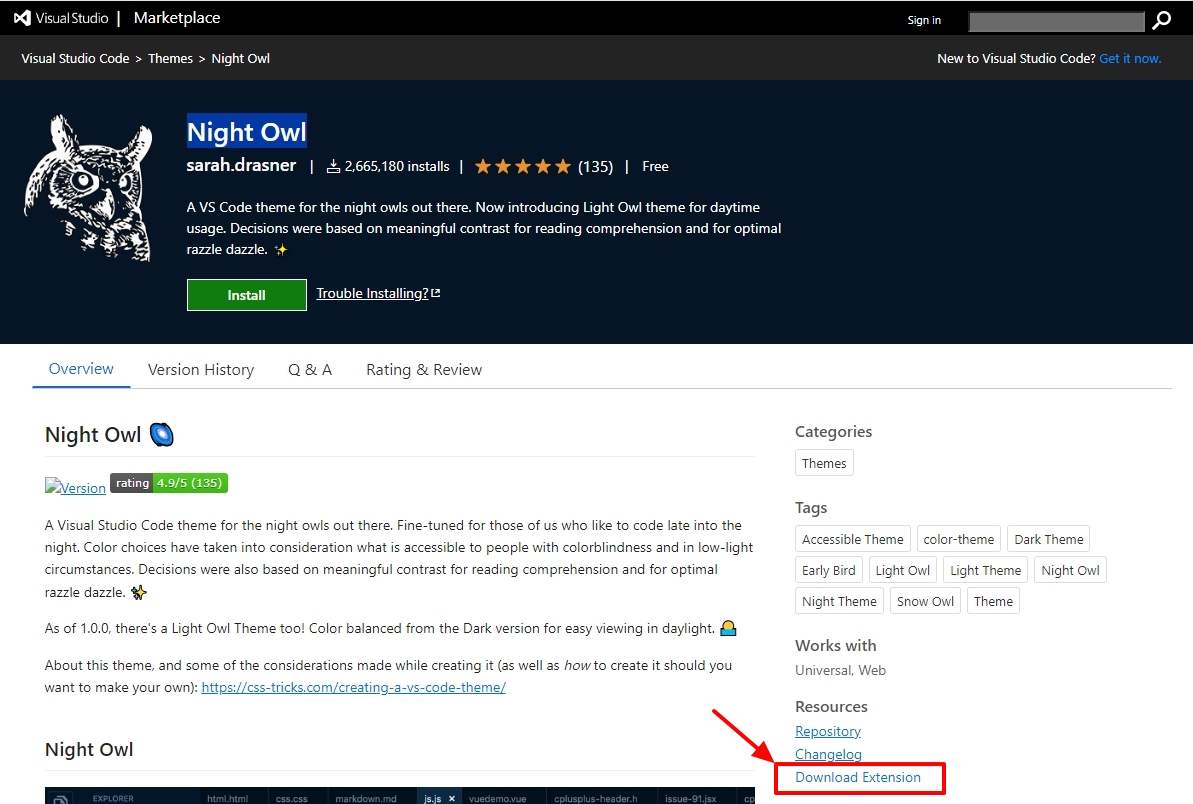Click the Dark Theme tag
Viewport: 1193px width, 804px height.
click(1048, 539)
